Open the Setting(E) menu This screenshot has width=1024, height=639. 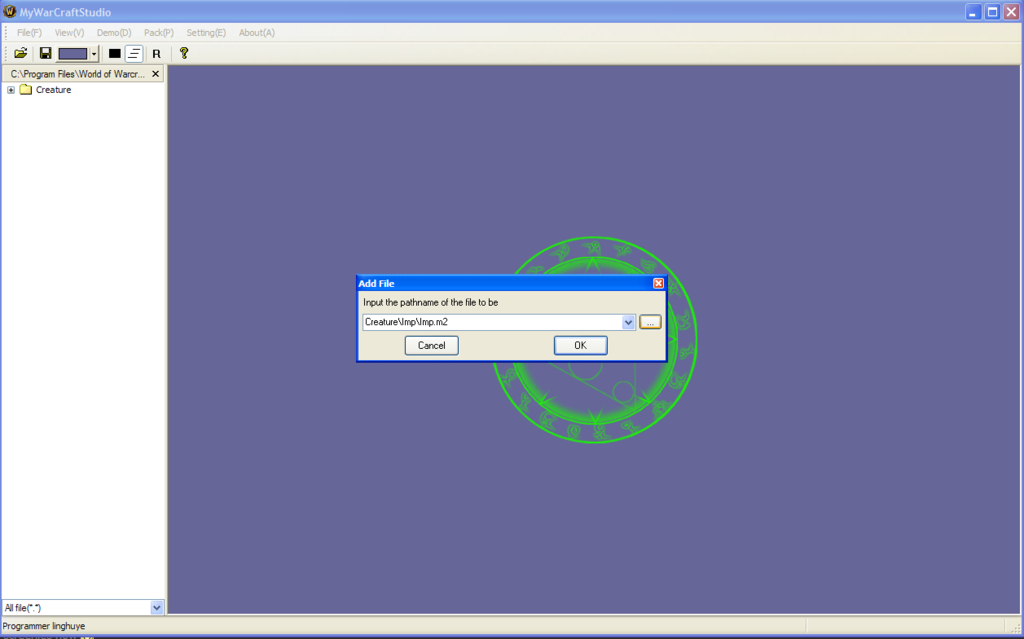coord(206,33)
